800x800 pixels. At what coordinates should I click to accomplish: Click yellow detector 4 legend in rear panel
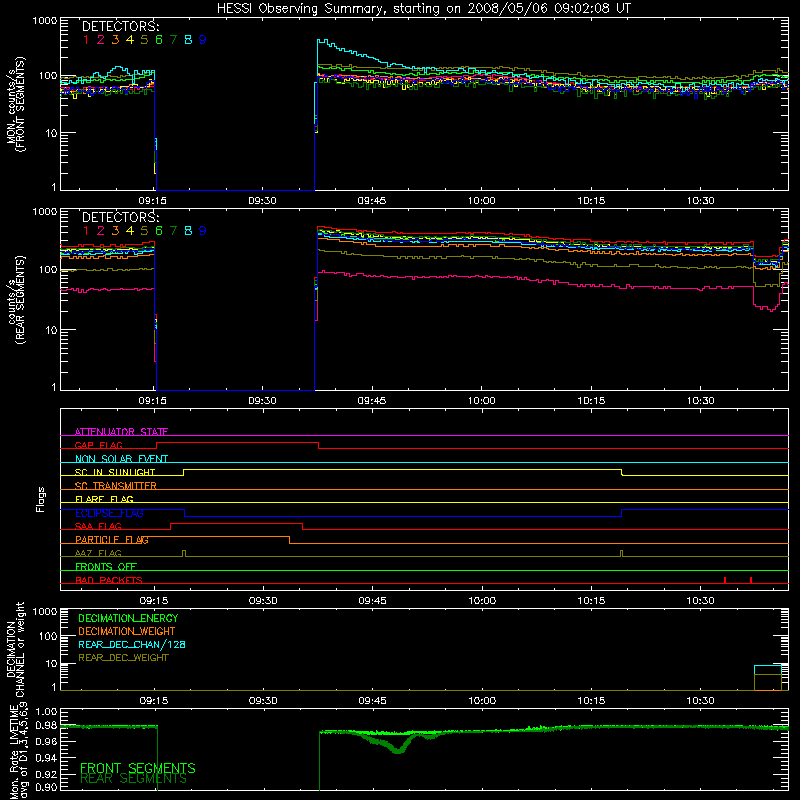pyautogui.click(x=130, y=231)
